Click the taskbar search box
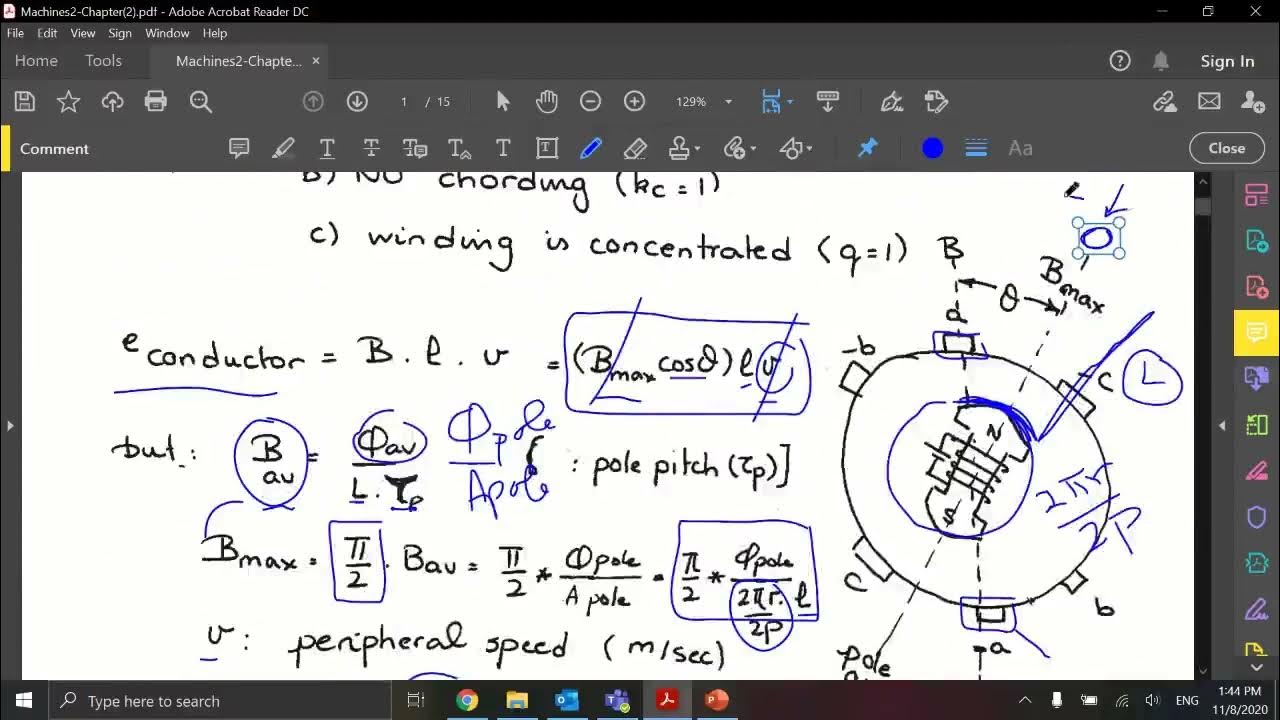1280x720 pixels. tap(219, 700)
